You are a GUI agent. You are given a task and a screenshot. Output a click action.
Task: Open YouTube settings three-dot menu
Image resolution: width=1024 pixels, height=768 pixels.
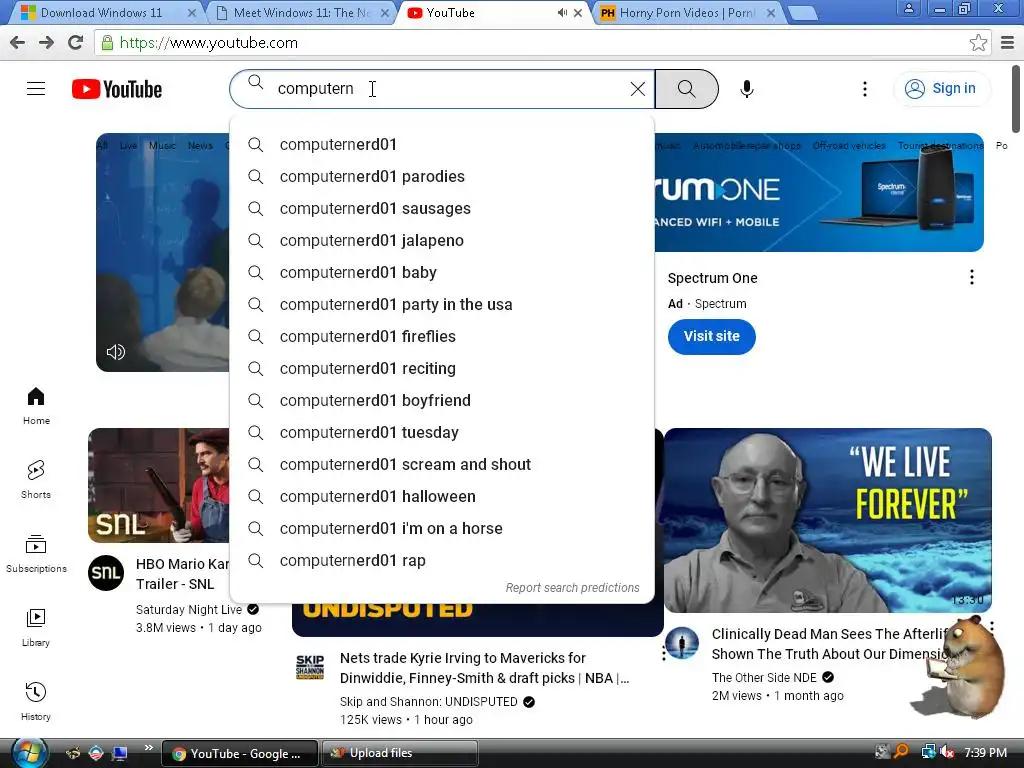point(865,89)
